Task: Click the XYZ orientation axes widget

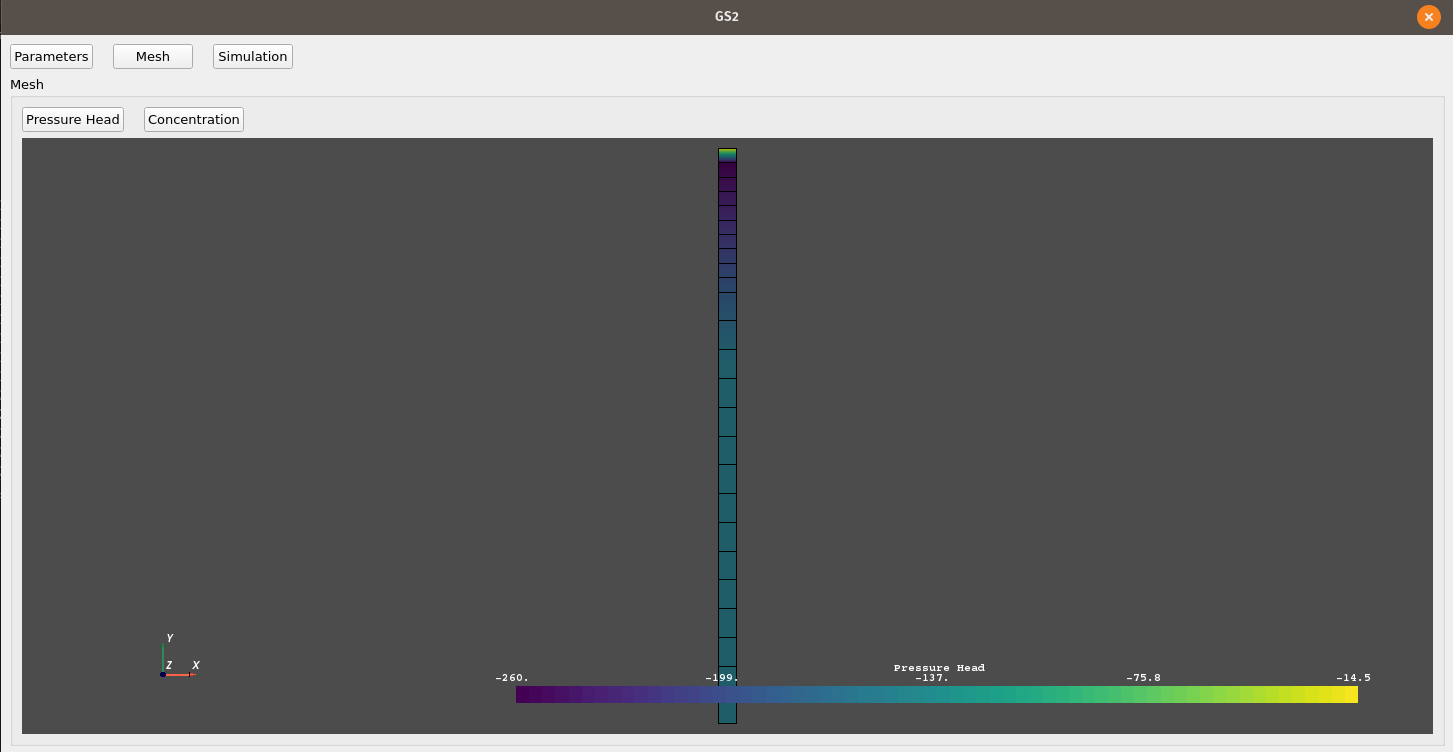Action: click(x=175, y=660)
